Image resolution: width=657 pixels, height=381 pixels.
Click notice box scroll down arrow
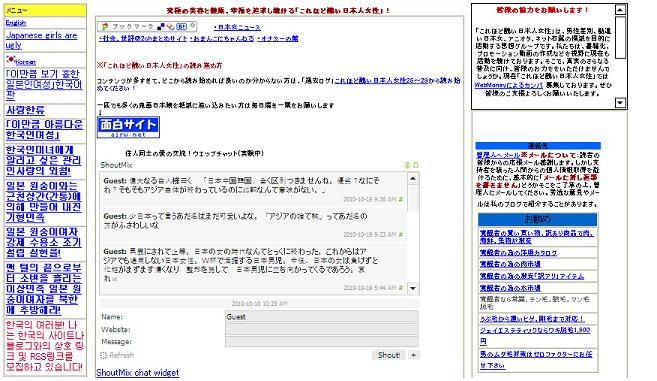620,103
